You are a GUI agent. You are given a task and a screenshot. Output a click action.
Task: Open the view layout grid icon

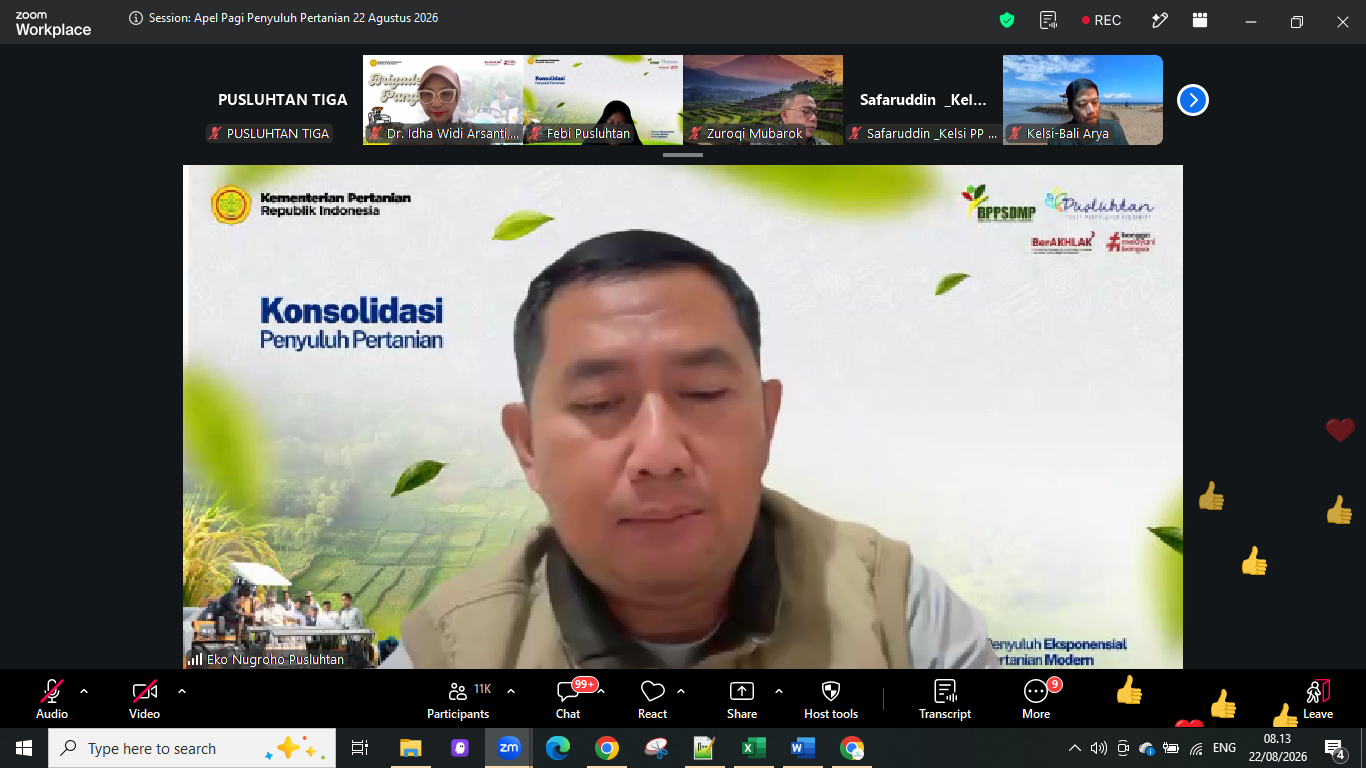tap(1200, 20)
